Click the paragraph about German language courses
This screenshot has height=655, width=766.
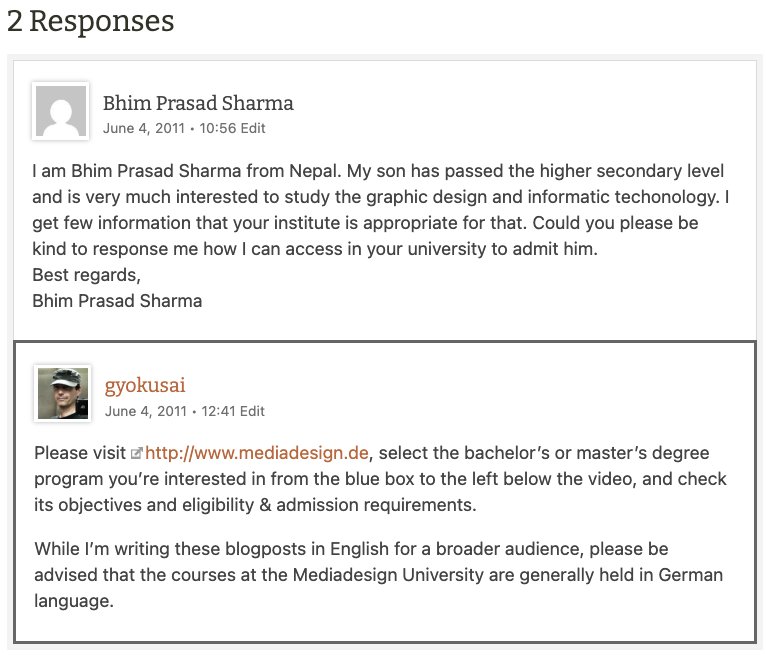point(378,575)
